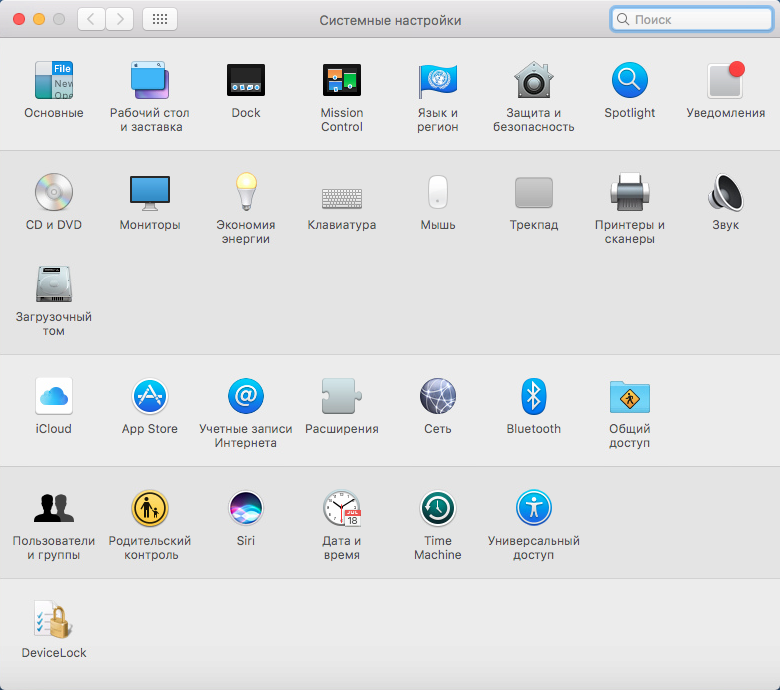The height and width of the screenshot is (690, 780).
Task: Open the Siri preferences pane
Action: tap(246, 509)
